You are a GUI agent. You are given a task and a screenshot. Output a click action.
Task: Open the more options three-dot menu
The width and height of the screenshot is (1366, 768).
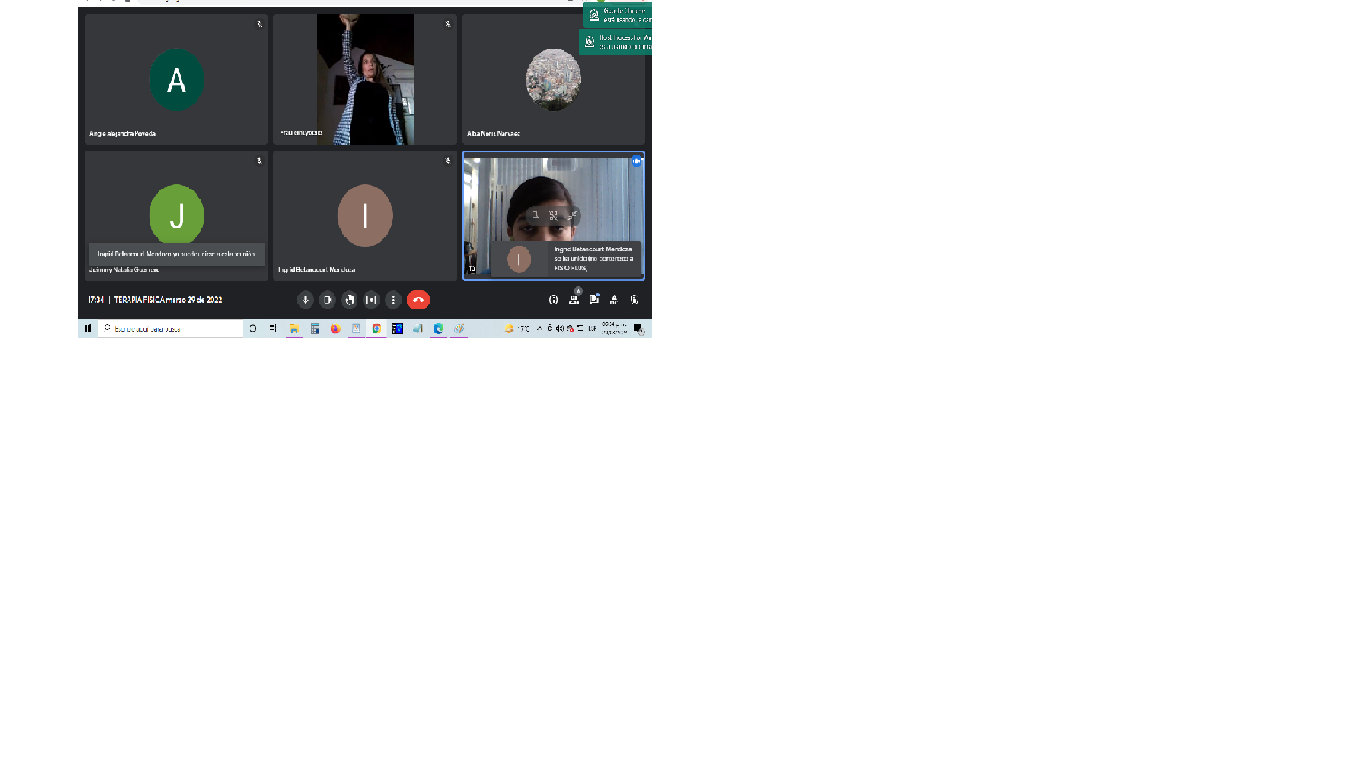pos(393,300)
